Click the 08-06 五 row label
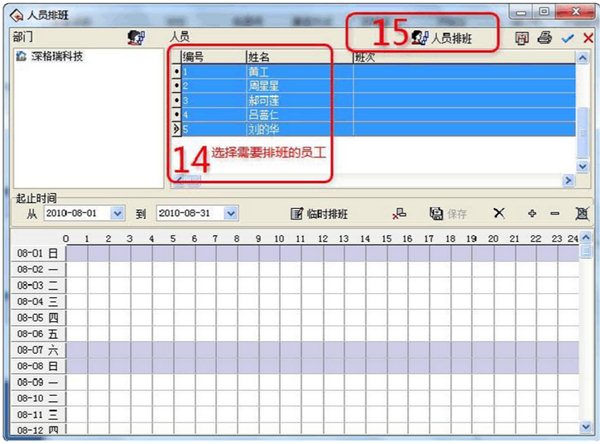The width and height of the screenshot is (600, 444). tap(38, 334)
